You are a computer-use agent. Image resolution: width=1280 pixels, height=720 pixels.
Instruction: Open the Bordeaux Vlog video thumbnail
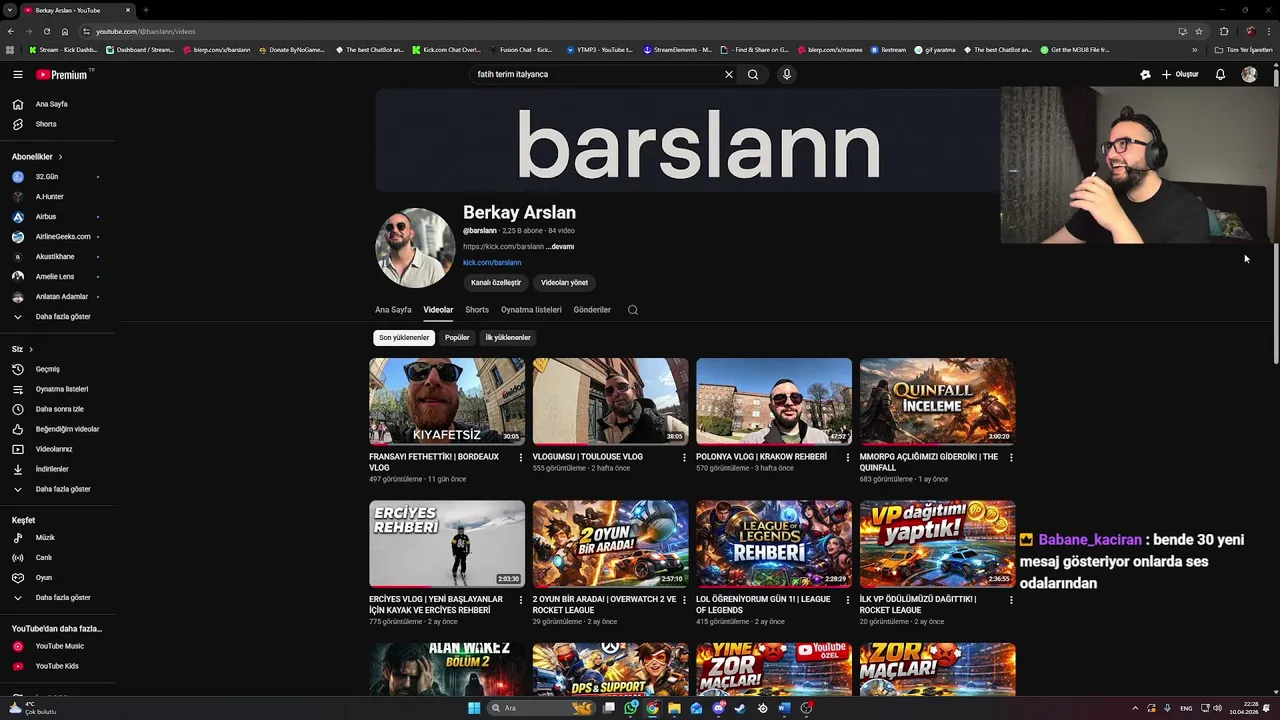pos(447,401)
